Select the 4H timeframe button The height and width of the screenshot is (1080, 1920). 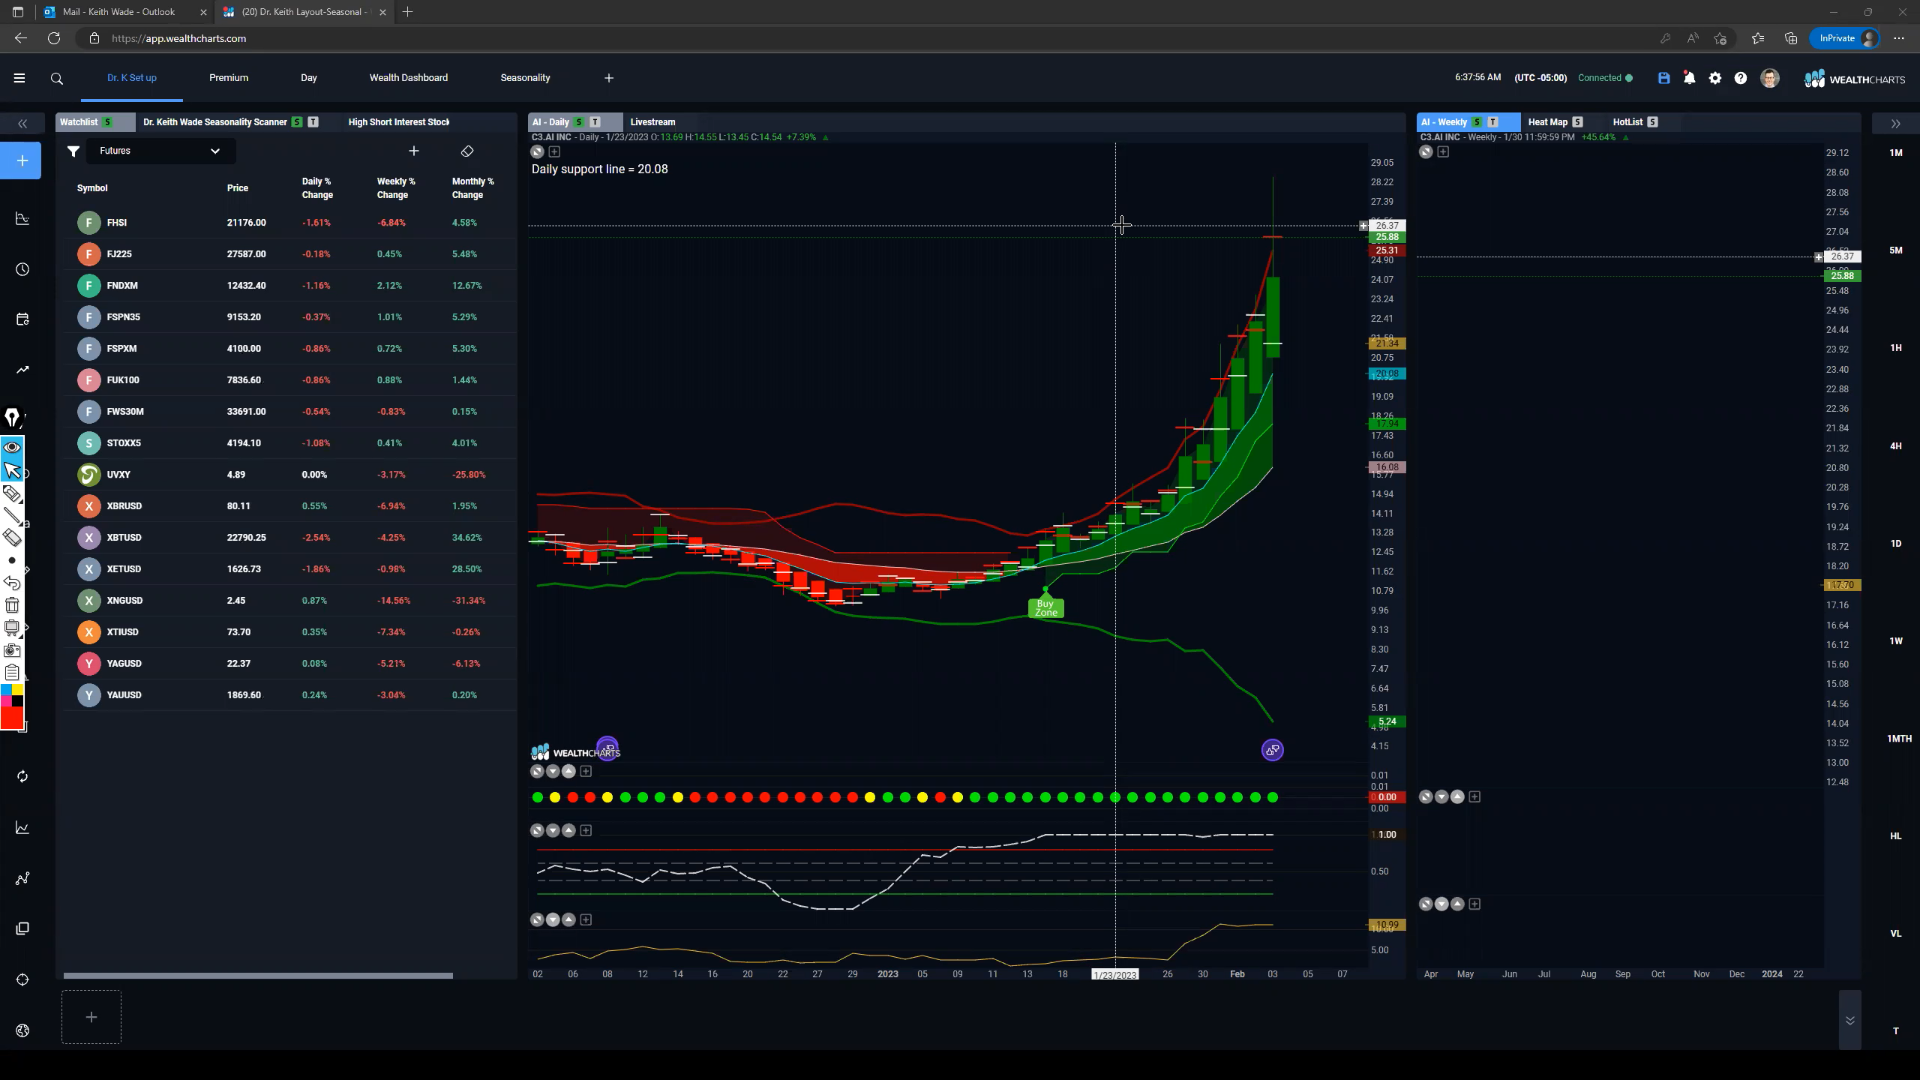[1896, 446]
